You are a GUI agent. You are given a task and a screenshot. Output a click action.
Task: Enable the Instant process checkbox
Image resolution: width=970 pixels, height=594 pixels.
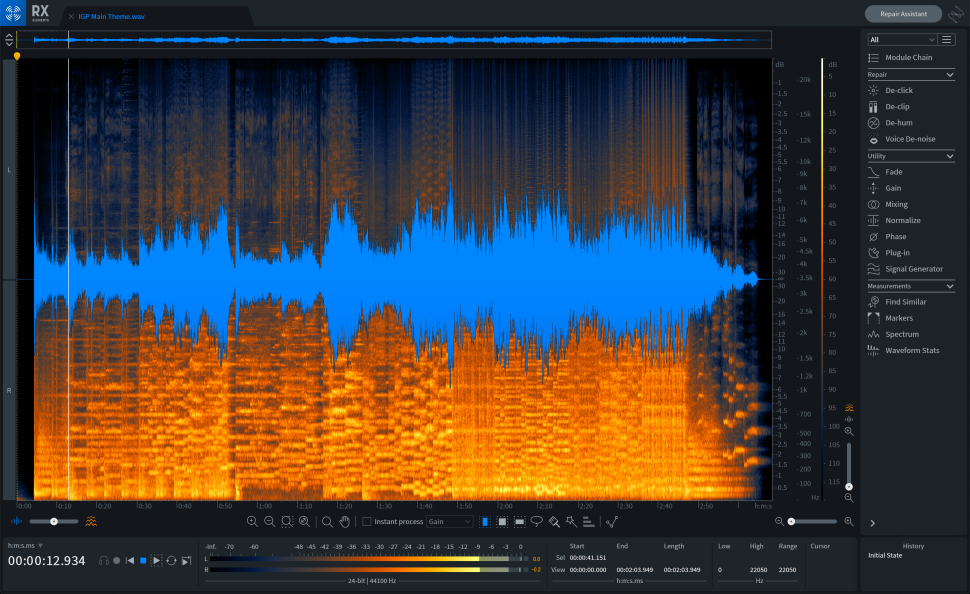point(366,522)
